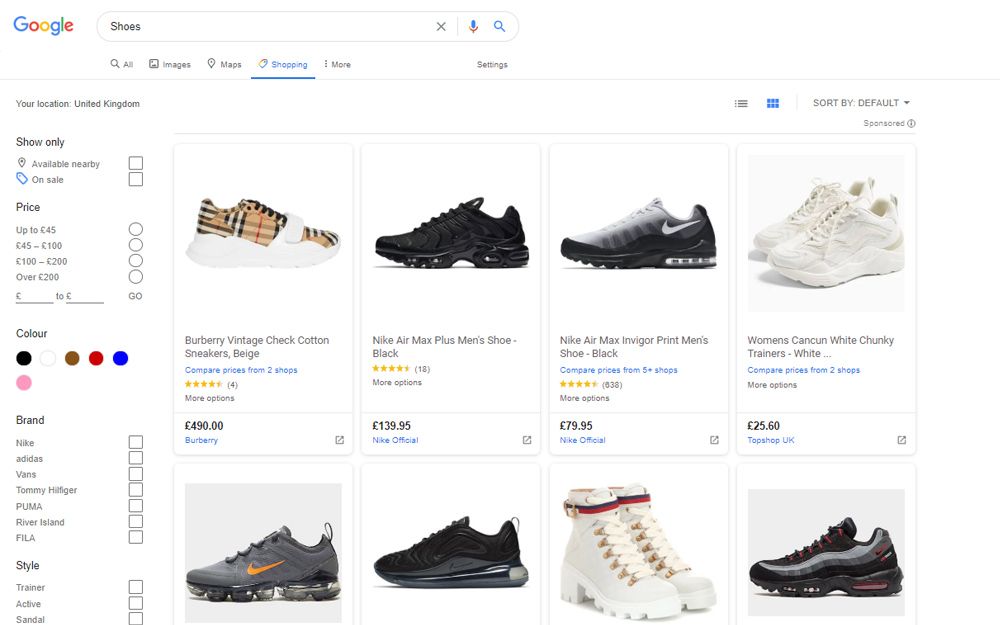The width and height of the screenshot is (1000, 625).
Task: Filter by blue colour swatch
Action: (x=121, y=358)
